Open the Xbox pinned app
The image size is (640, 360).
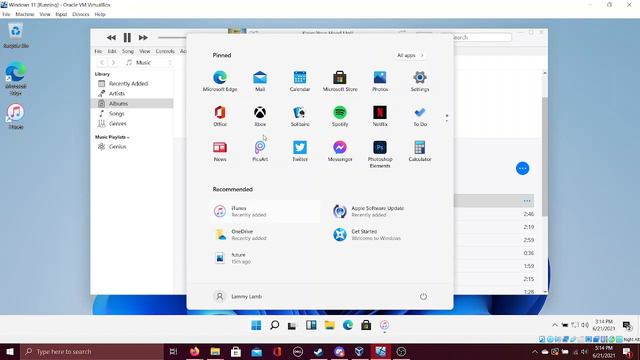[260, 116]
